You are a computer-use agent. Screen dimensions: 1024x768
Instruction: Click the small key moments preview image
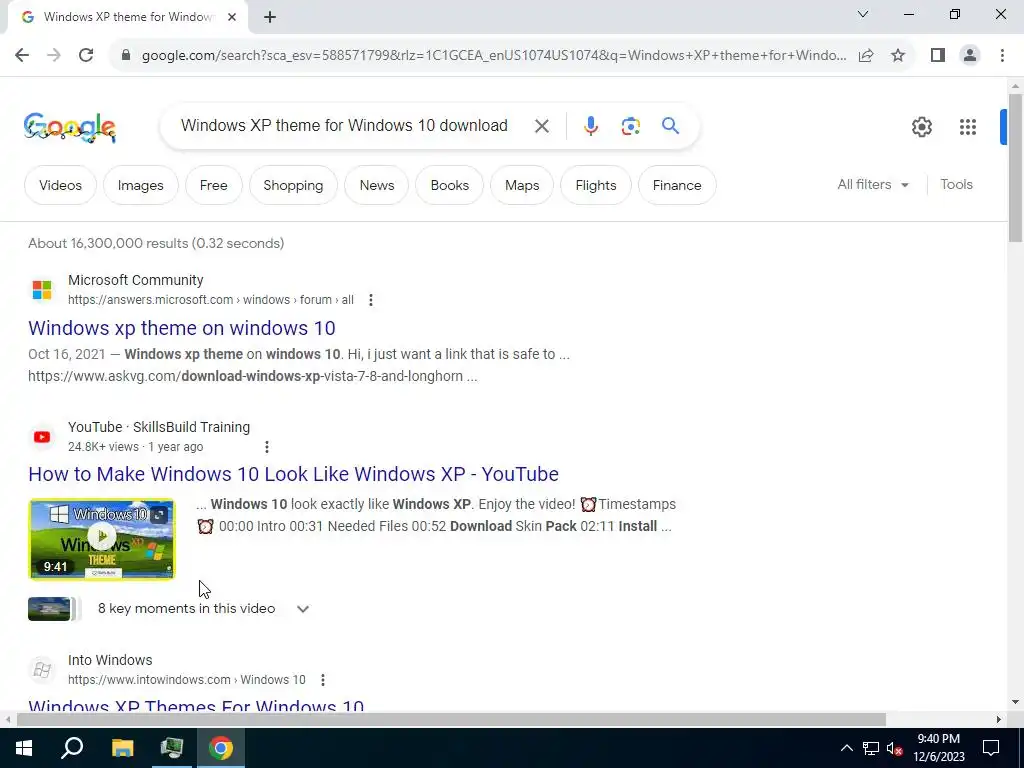point(49,609)
